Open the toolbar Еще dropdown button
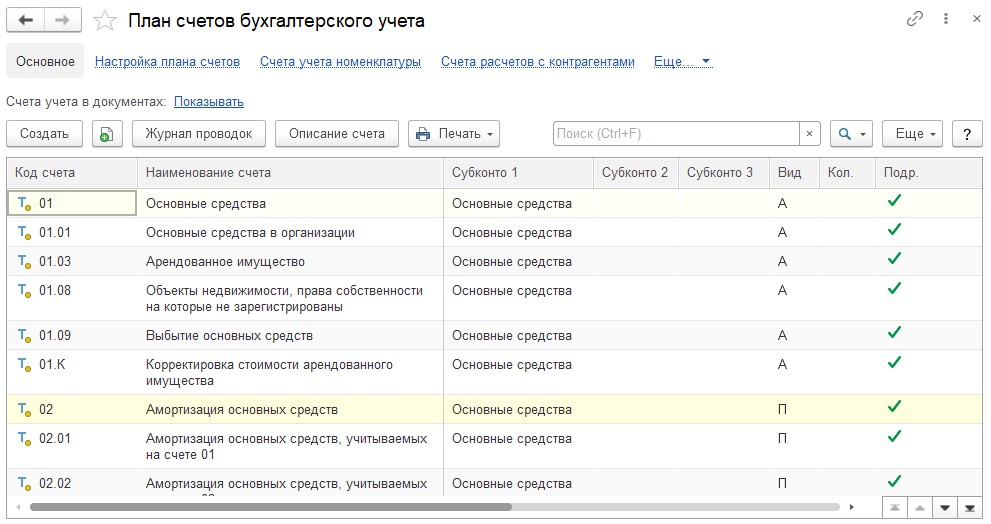The image size is (991, 524). pyautogui.click(x=913, y=134)
